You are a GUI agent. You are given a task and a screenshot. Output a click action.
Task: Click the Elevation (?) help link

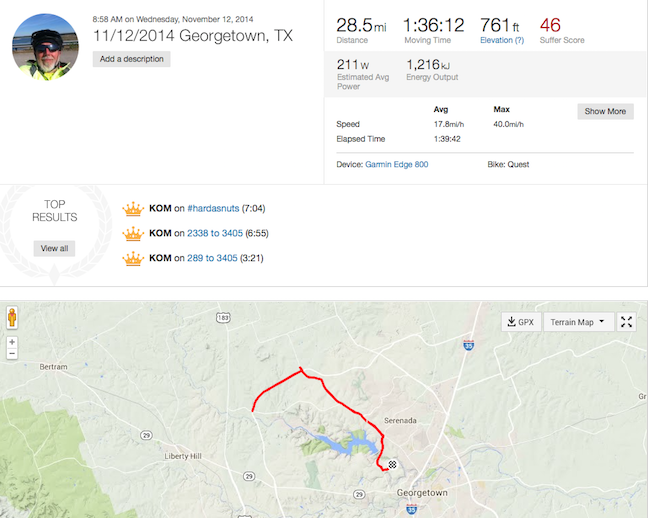[502, 40]
